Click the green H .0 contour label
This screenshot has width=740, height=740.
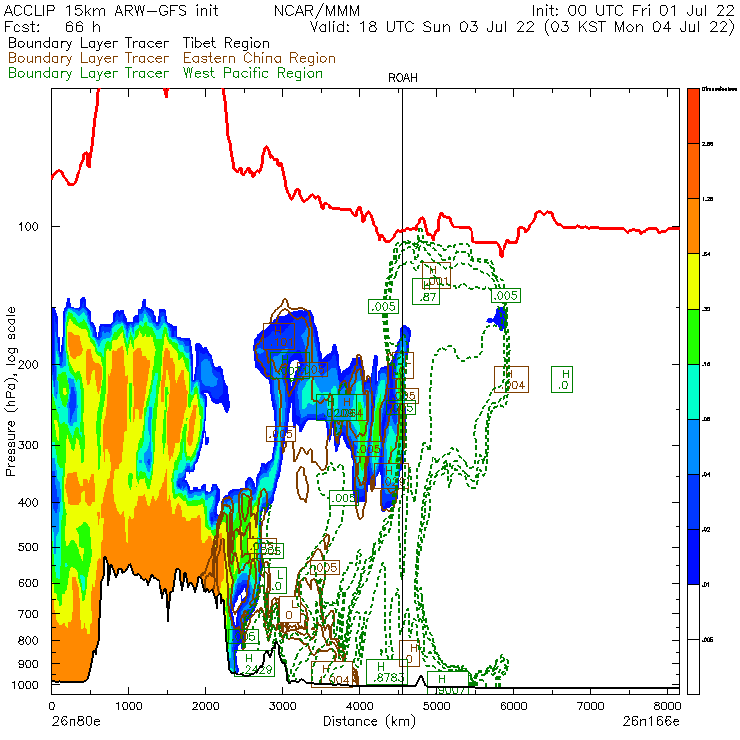click(x=562, y=379)
